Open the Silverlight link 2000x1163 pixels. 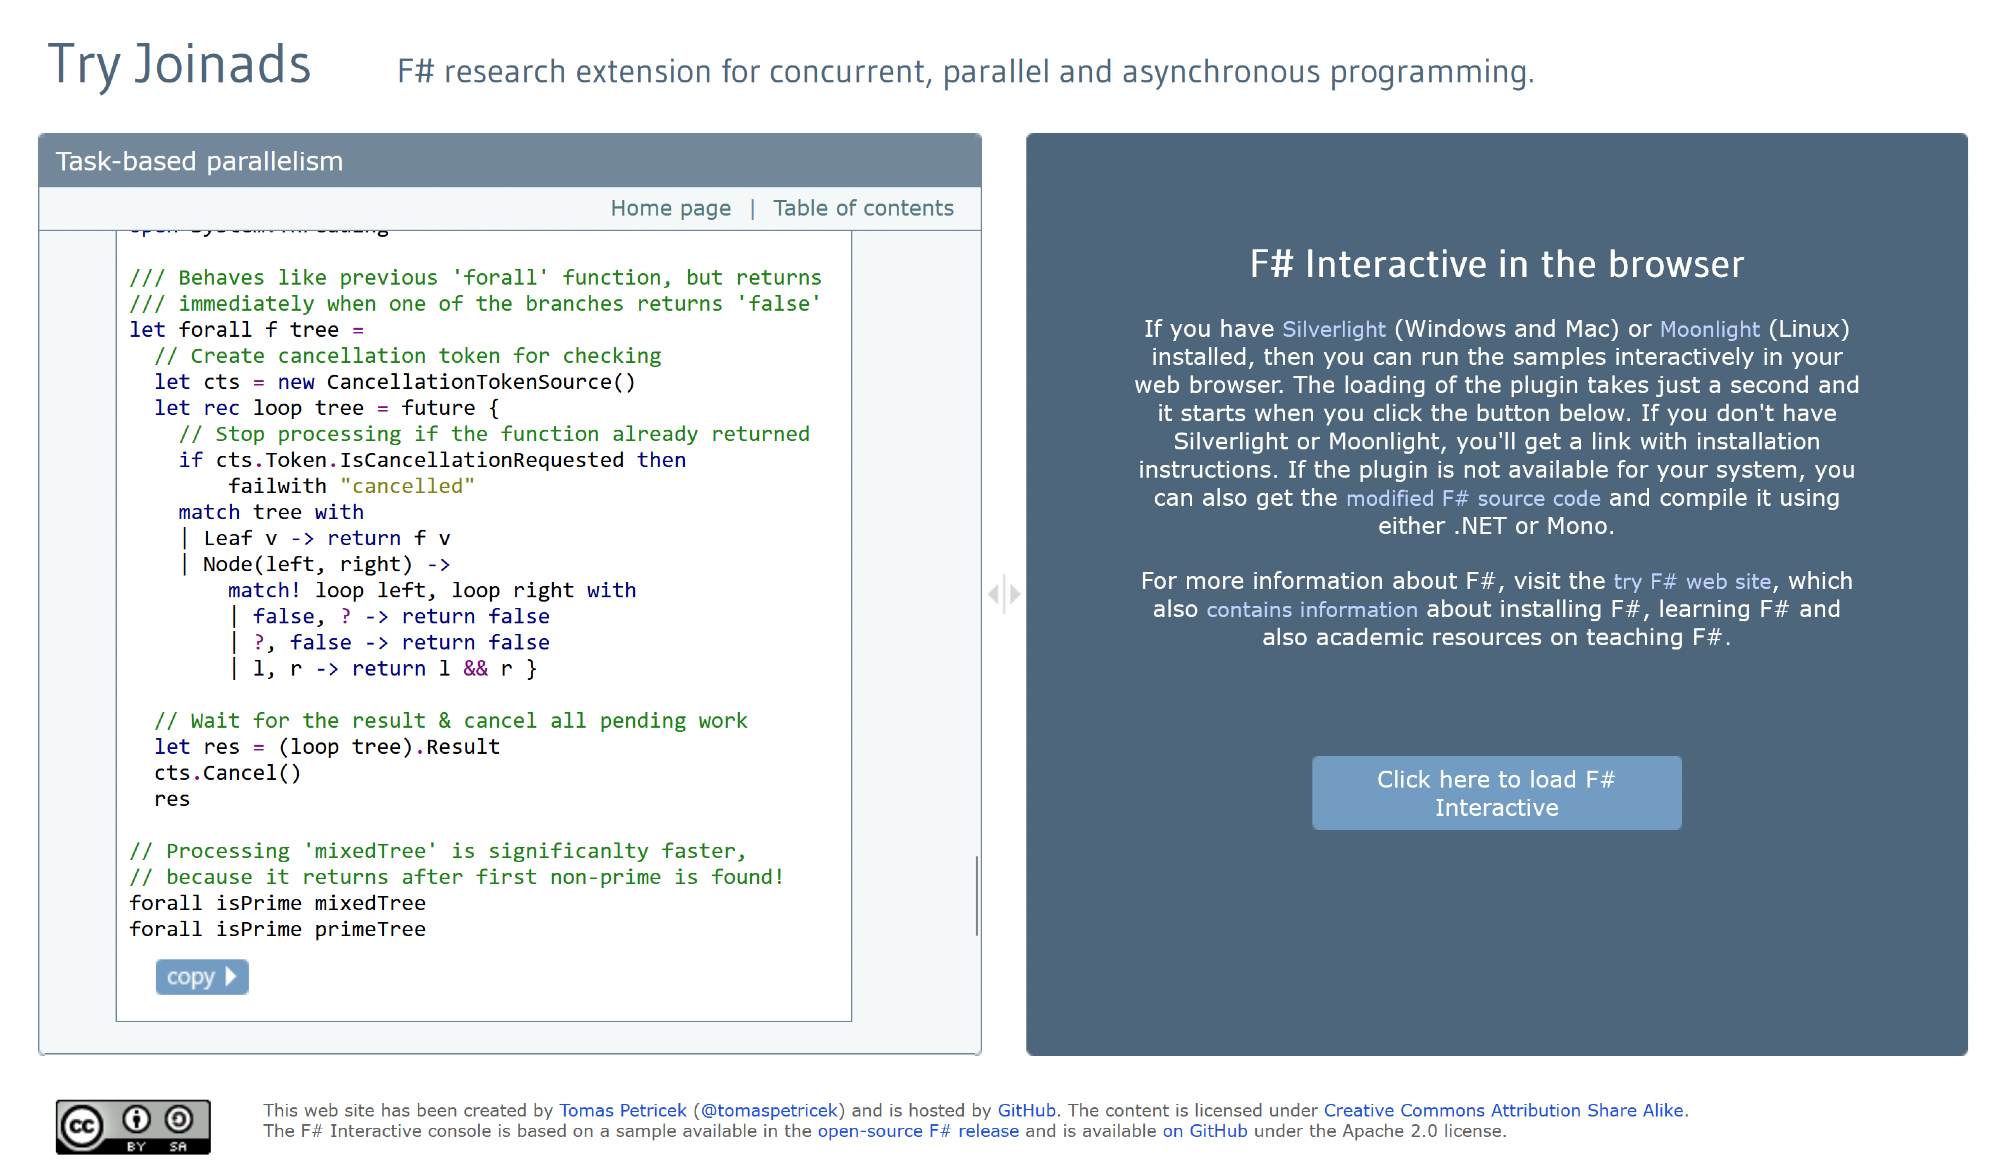point(1333,329)
